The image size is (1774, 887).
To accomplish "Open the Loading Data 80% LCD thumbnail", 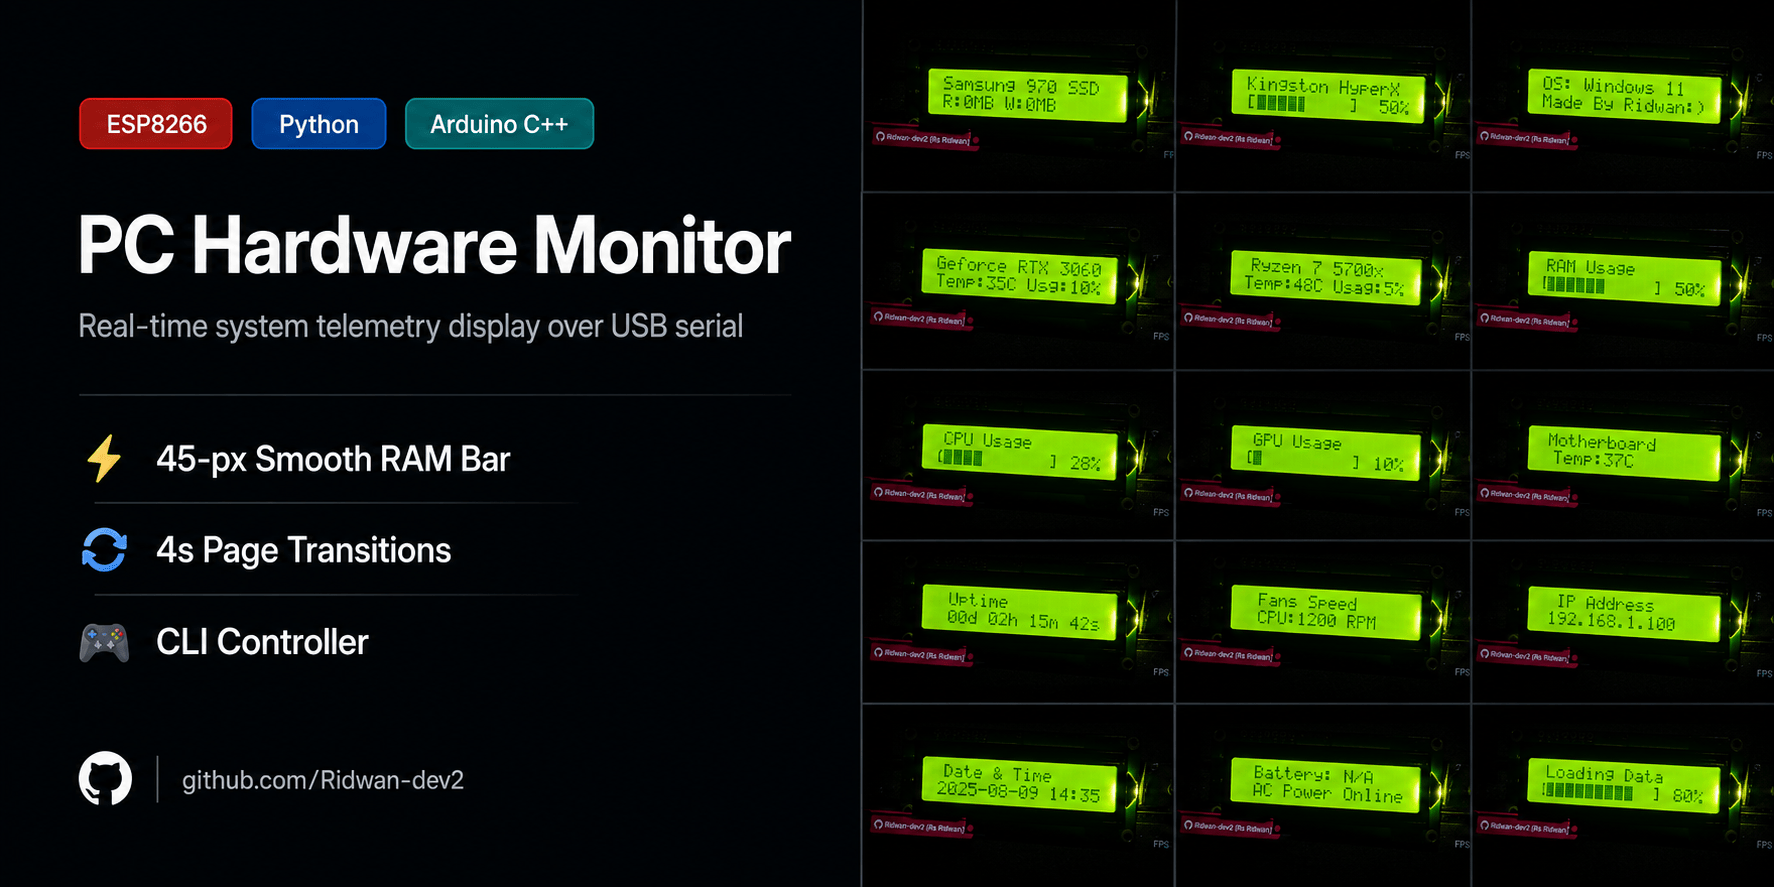I will click(1624, 796).
